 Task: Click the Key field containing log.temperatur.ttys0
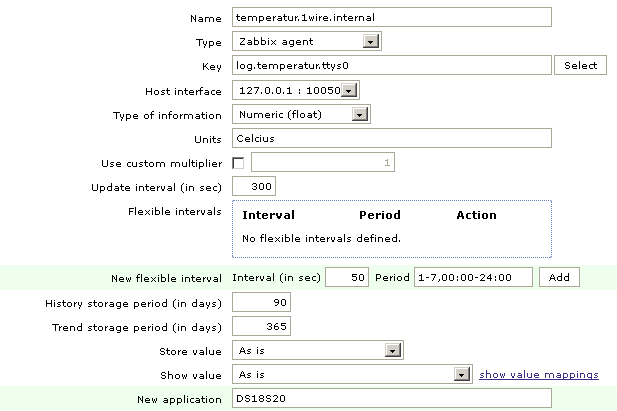(391, 66)
